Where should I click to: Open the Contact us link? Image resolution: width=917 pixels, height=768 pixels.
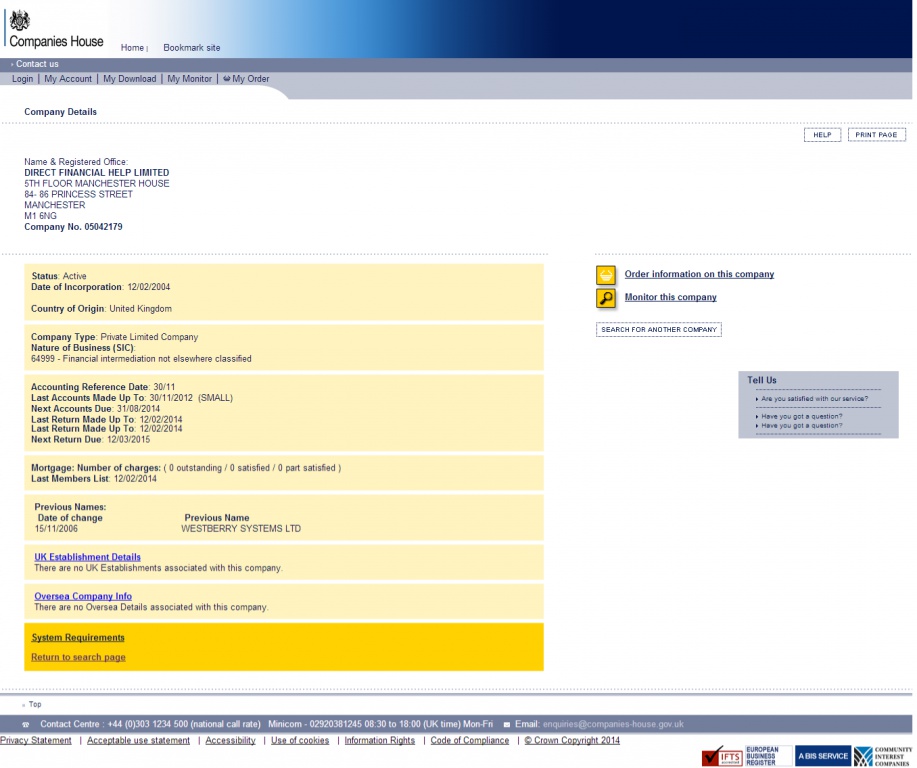[37, 64]
